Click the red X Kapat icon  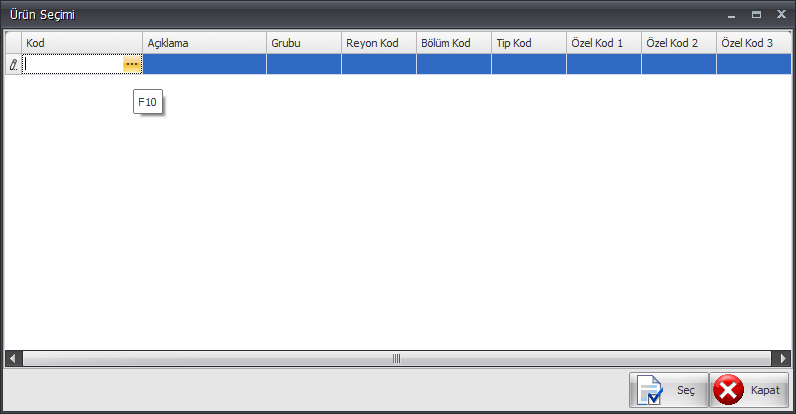click(x=729, y=390)
